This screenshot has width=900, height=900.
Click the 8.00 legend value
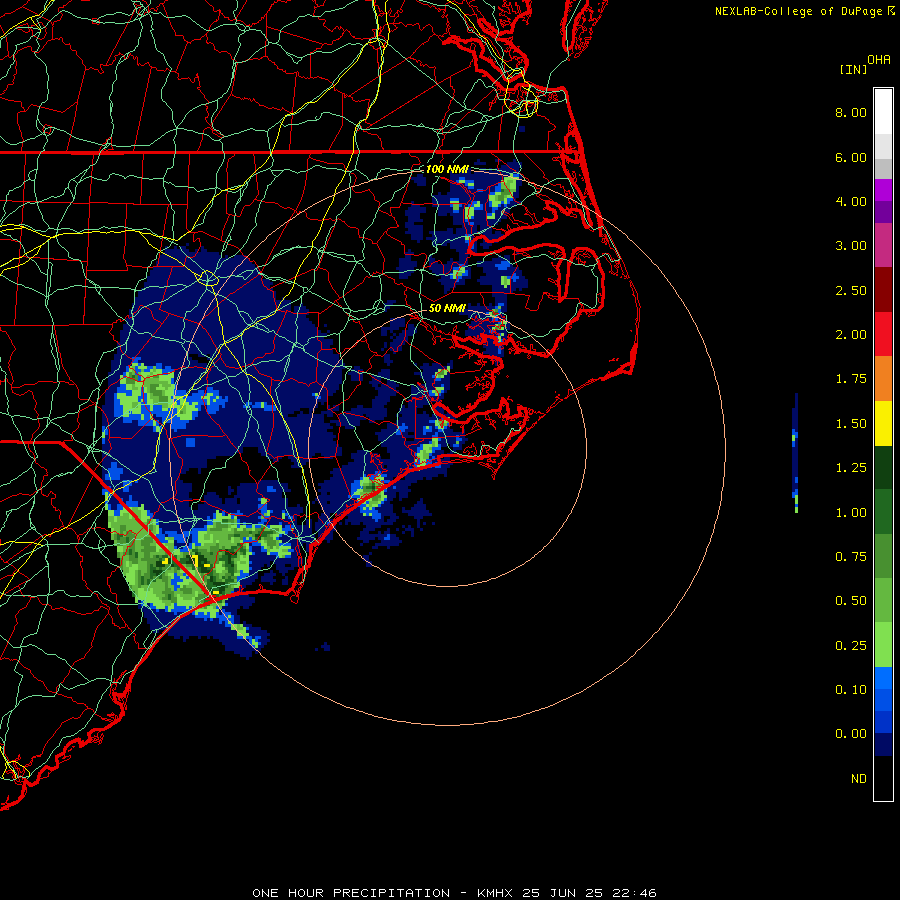click(851, 112)
